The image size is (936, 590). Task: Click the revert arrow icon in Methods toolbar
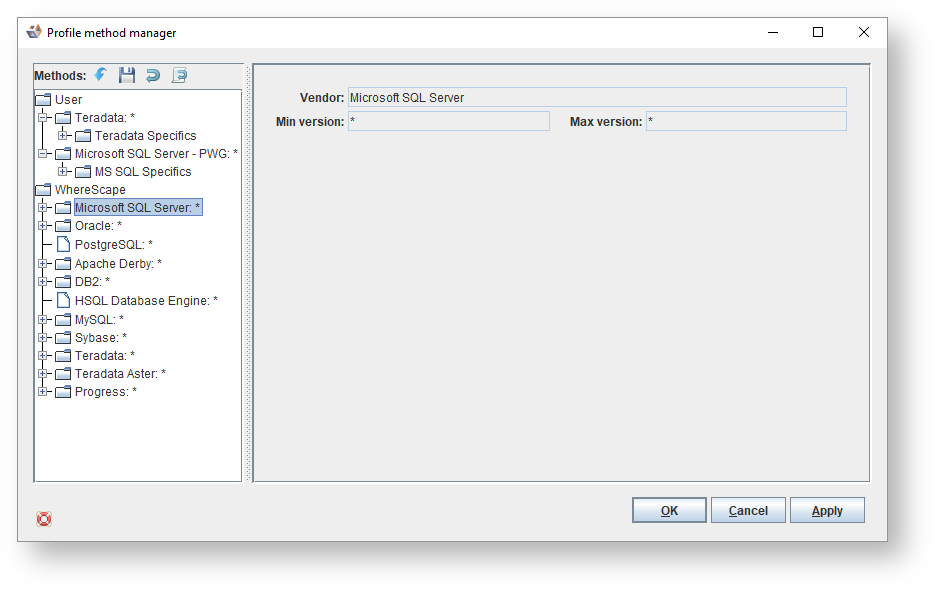(153, 75)
